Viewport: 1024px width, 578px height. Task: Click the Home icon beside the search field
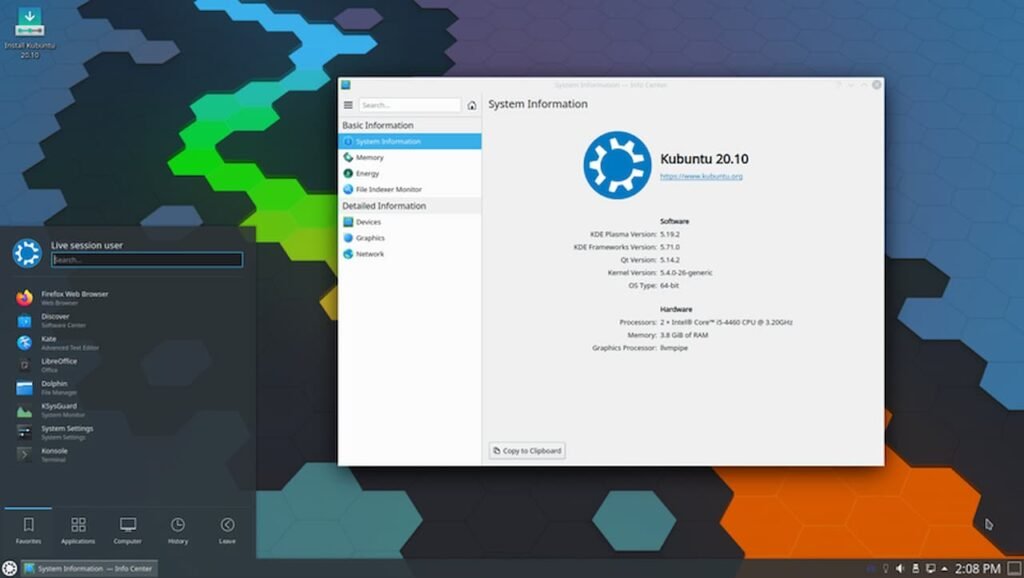(x=472, y=105)
